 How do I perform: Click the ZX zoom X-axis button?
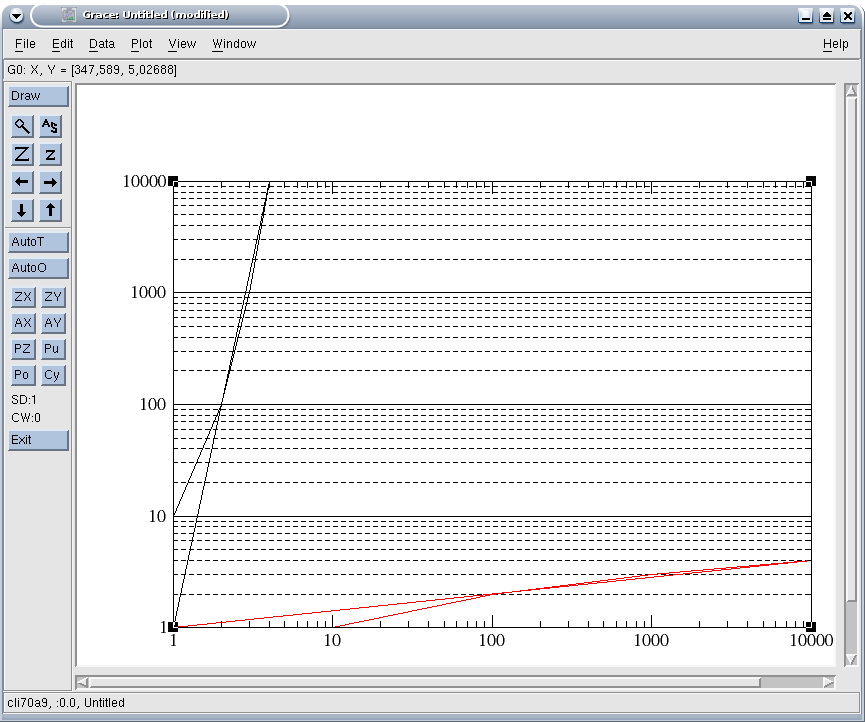pos(23,297)
